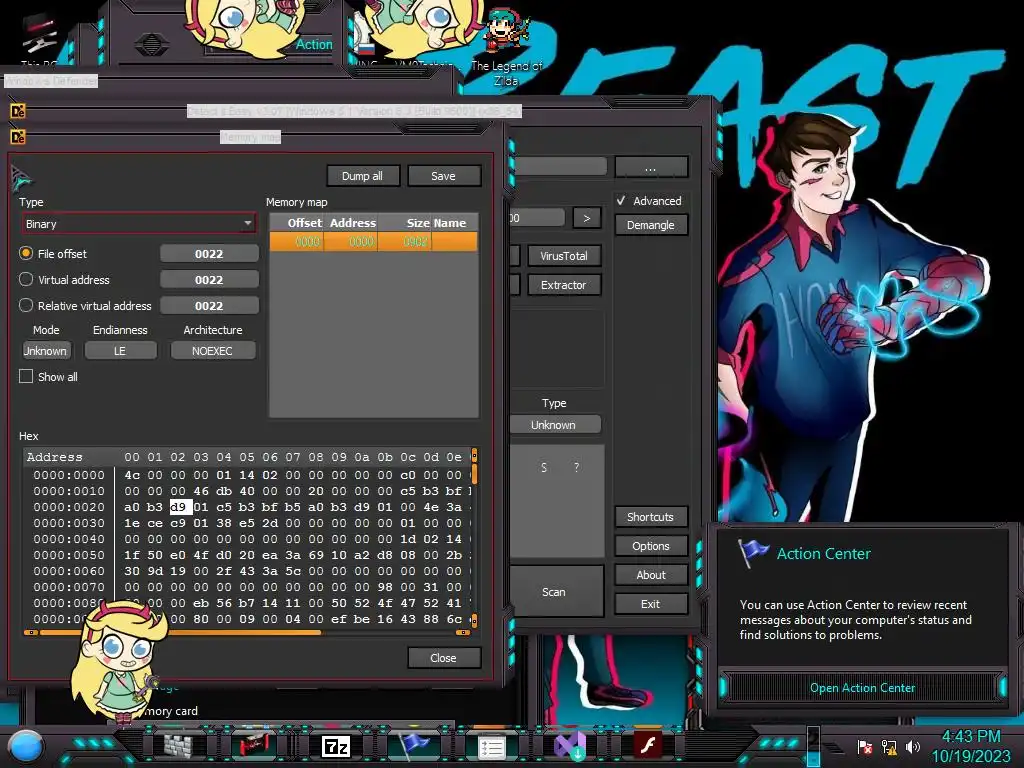Screen dimensions: 1024x768
Task: Click hex row address 0000:0030
Action: (69, 523)
